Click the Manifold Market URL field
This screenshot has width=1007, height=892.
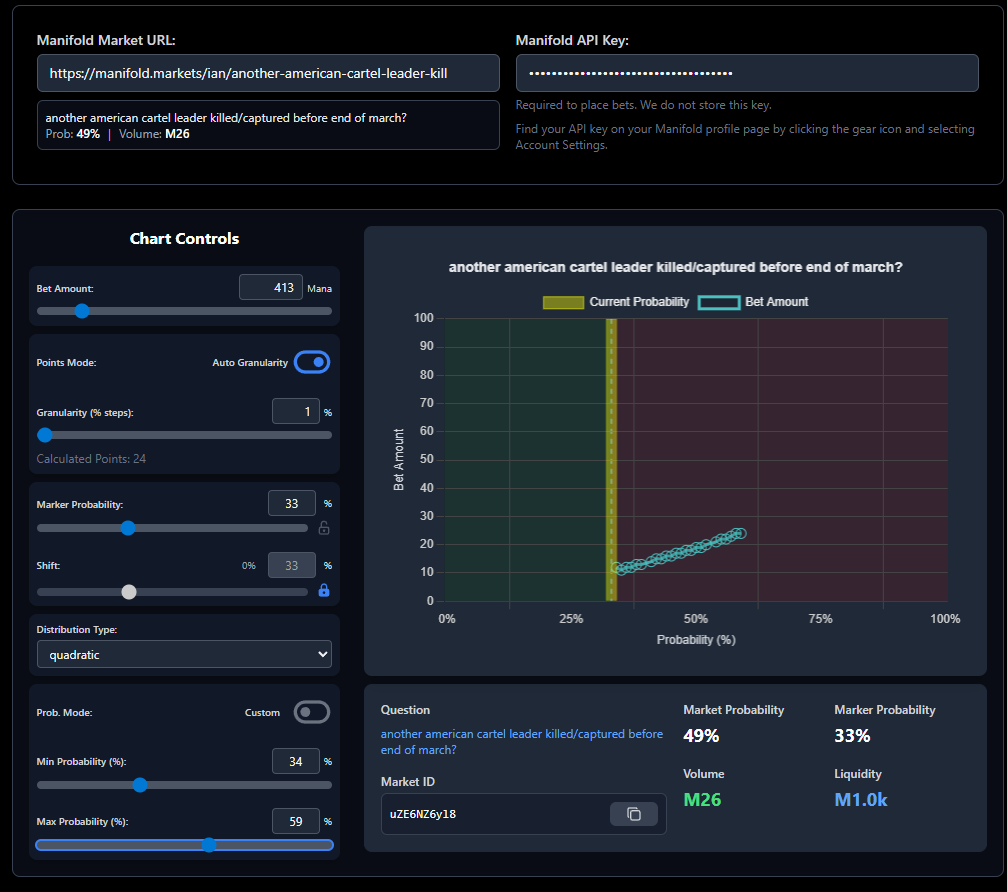coord(268,73)
